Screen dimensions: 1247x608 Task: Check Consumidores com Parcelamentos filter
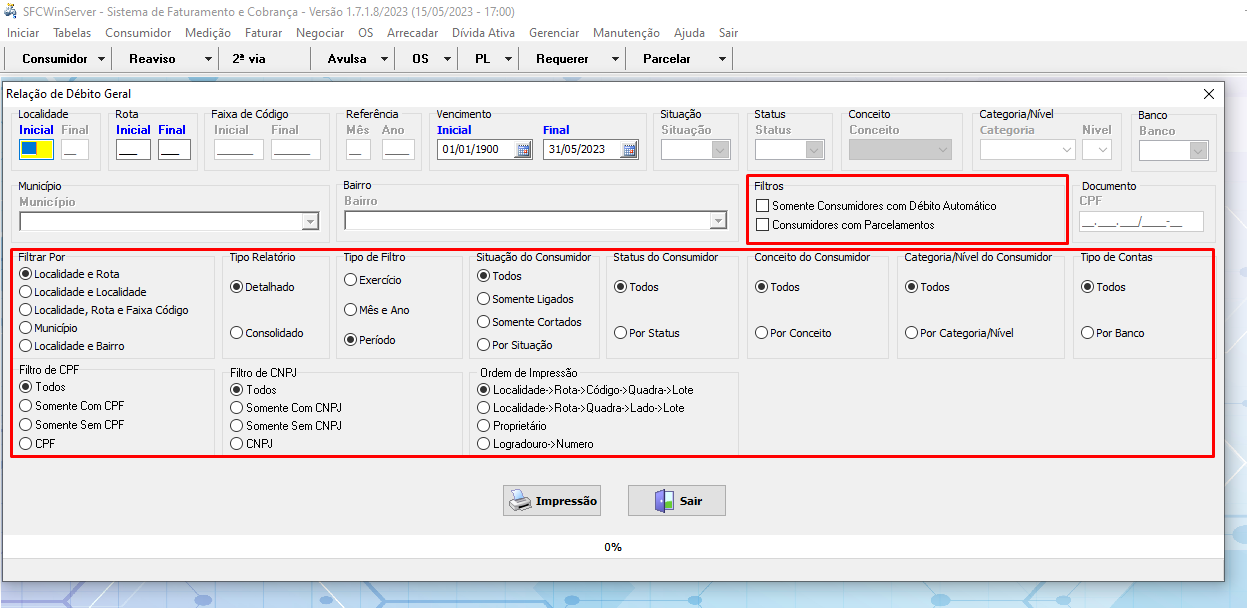pyautogui.click(x=763, y=225)
